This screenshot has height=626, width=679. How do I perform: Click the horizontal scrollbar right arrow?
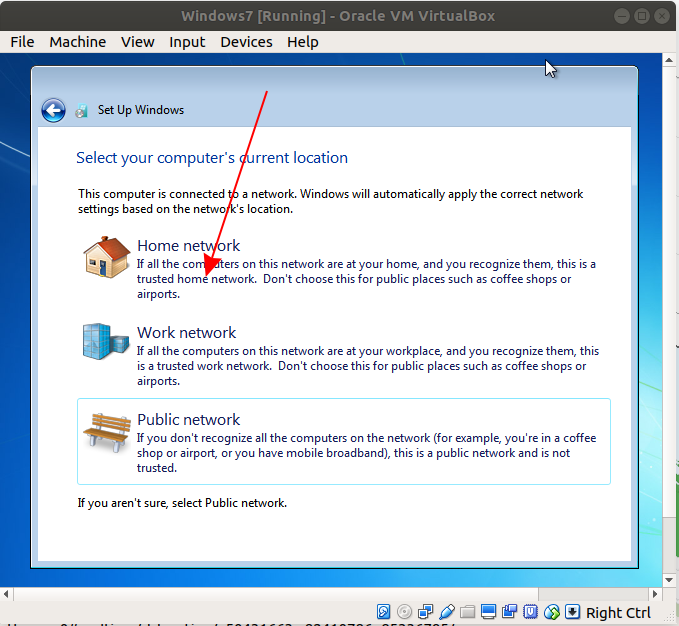(x=655, y=594)
